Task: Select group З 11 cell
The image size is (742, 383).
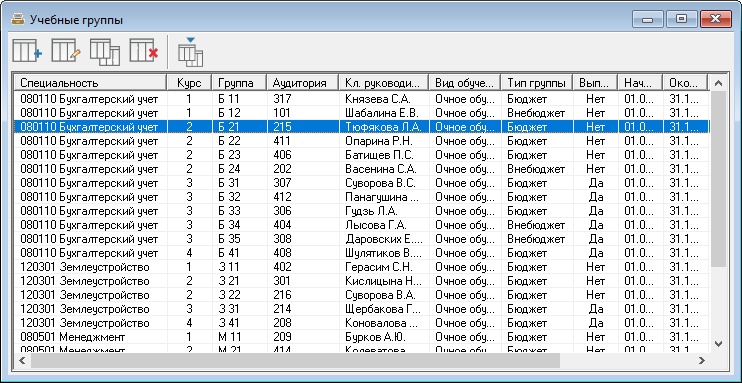Action: pyautogui.click(x=239, y=267)
